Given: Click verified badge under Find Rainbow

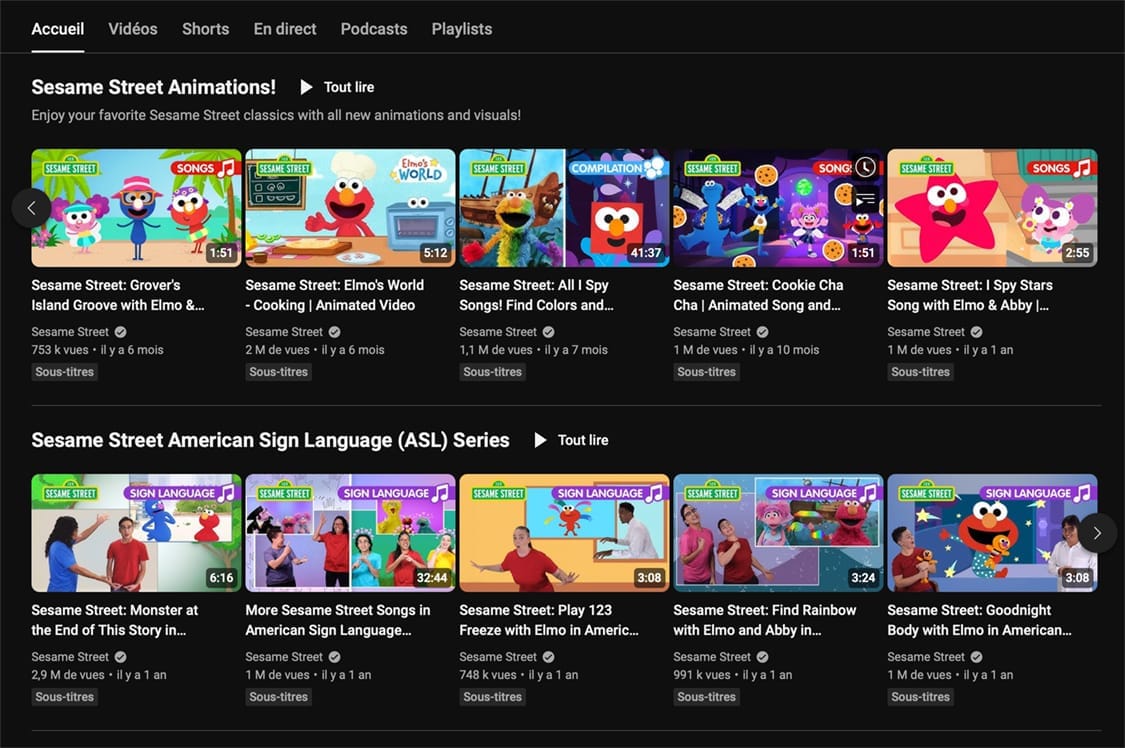Looking at the screenshot, I should coord(762,657).
